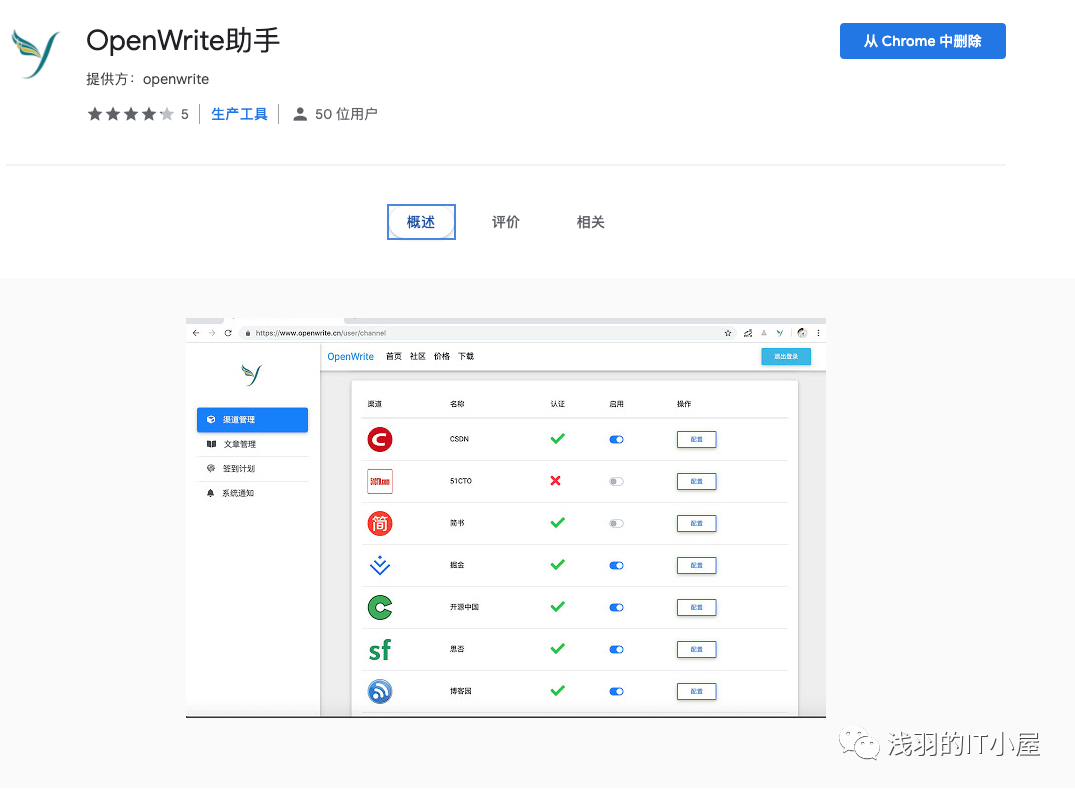Image resolution: width=1075 pixels, height=791 pixels.
Task: Click 配置 button for 掘金
Action: coord(697,565)
